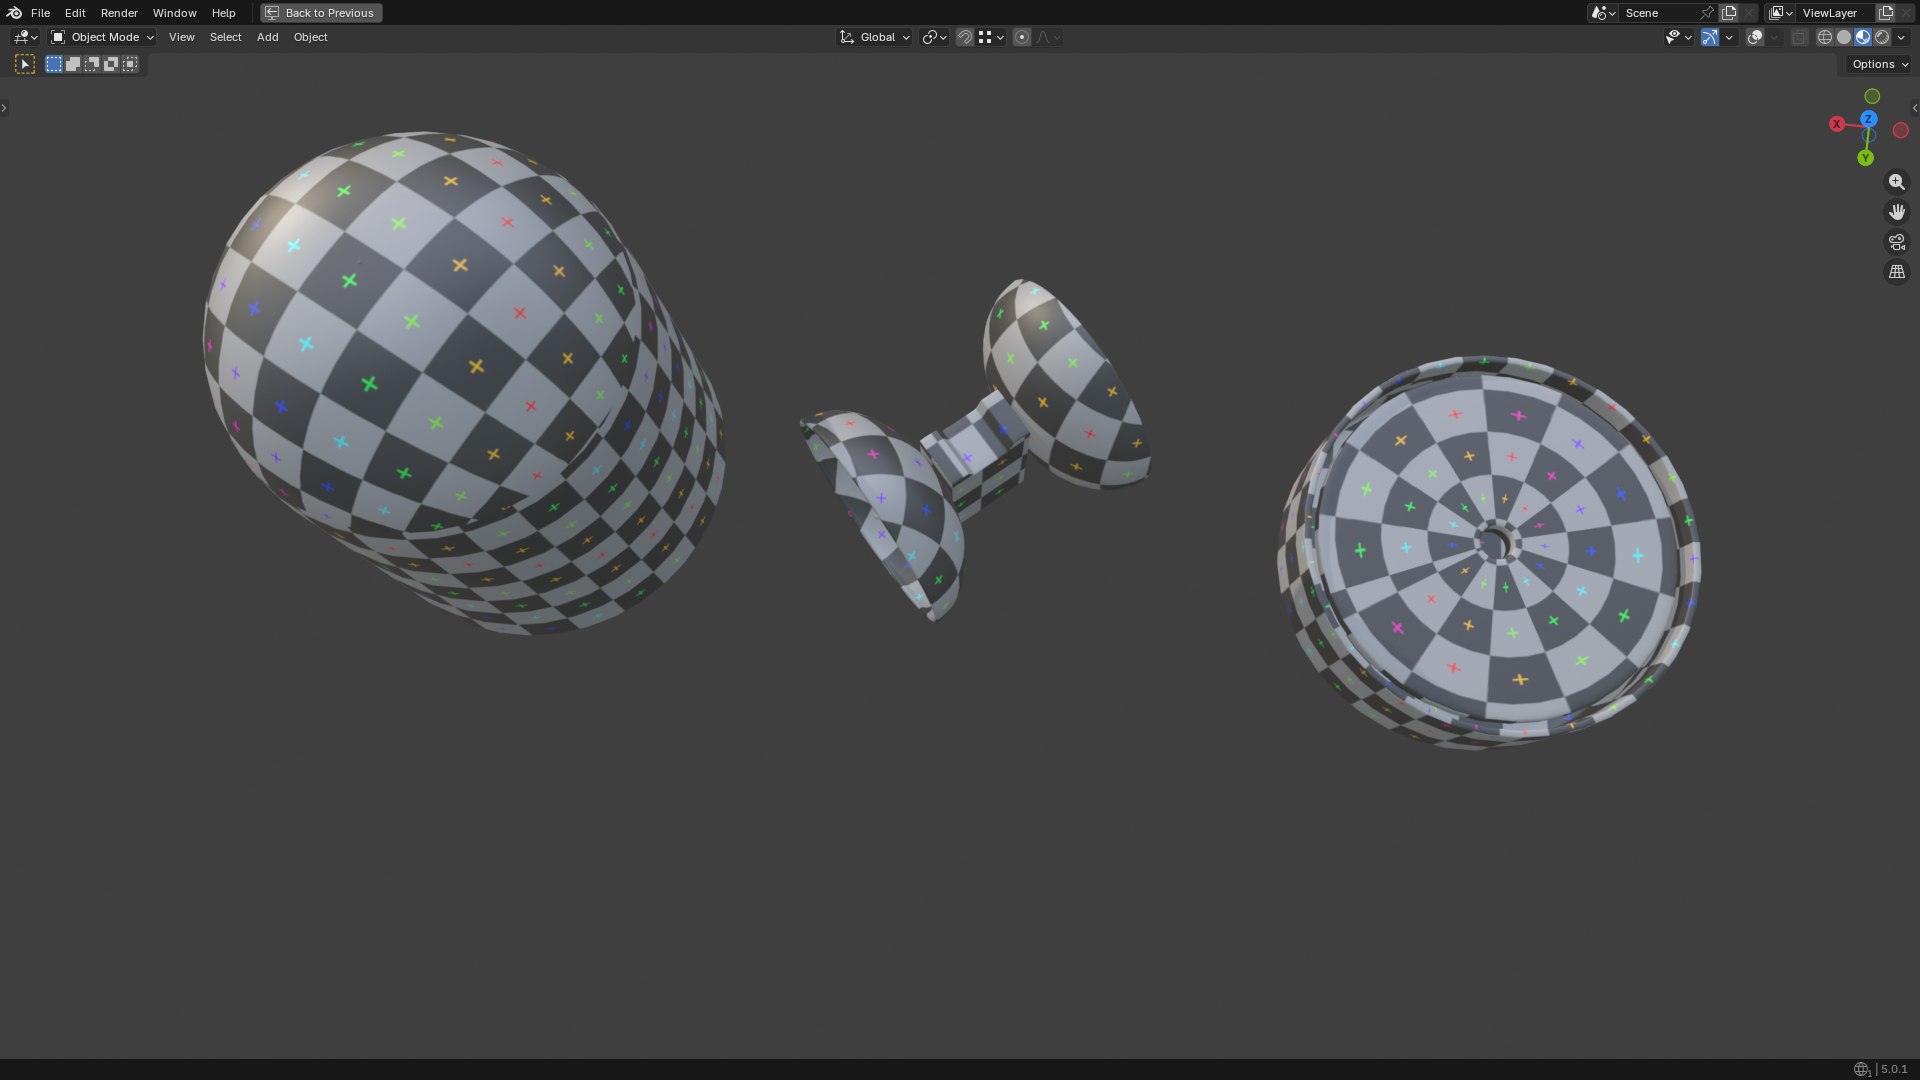Browse view layers with the icon

click(1780, 13)
